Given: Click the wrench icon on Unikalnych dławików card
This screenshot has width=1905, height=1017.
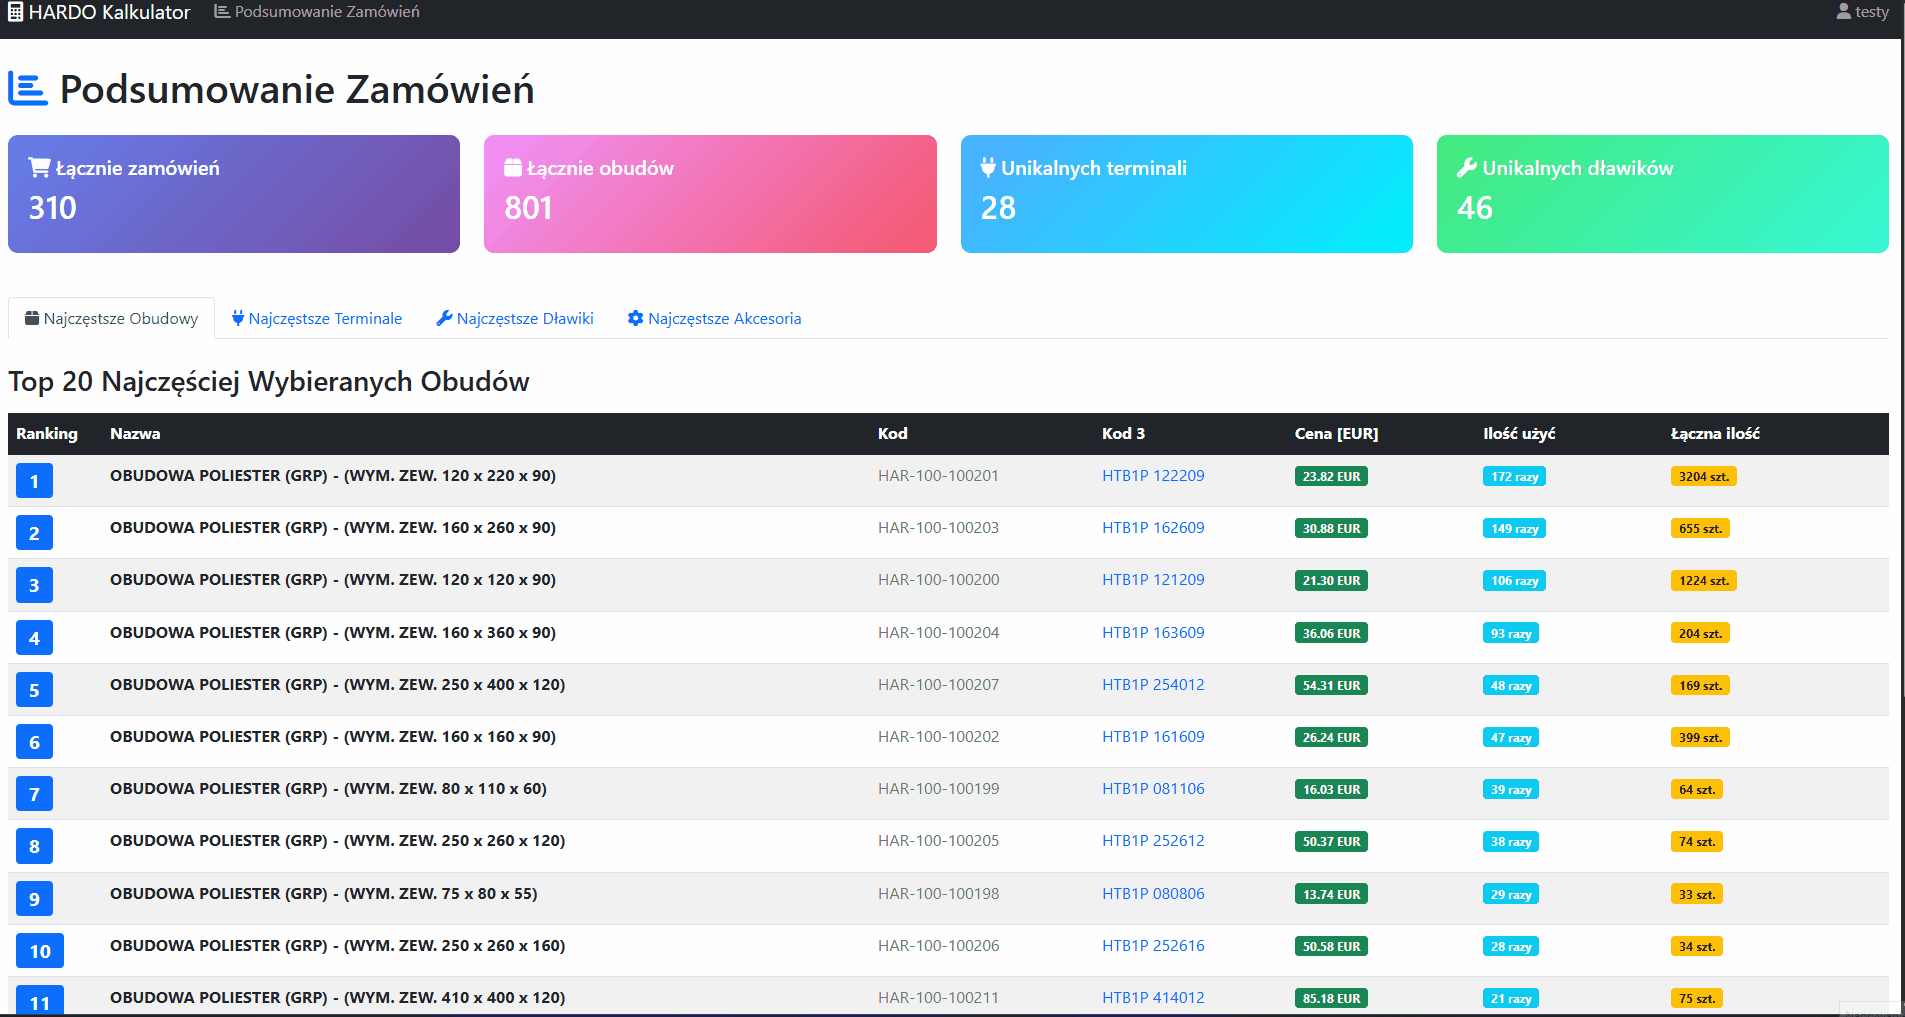Looking at the screenshot, I should tap(1467, 168).
